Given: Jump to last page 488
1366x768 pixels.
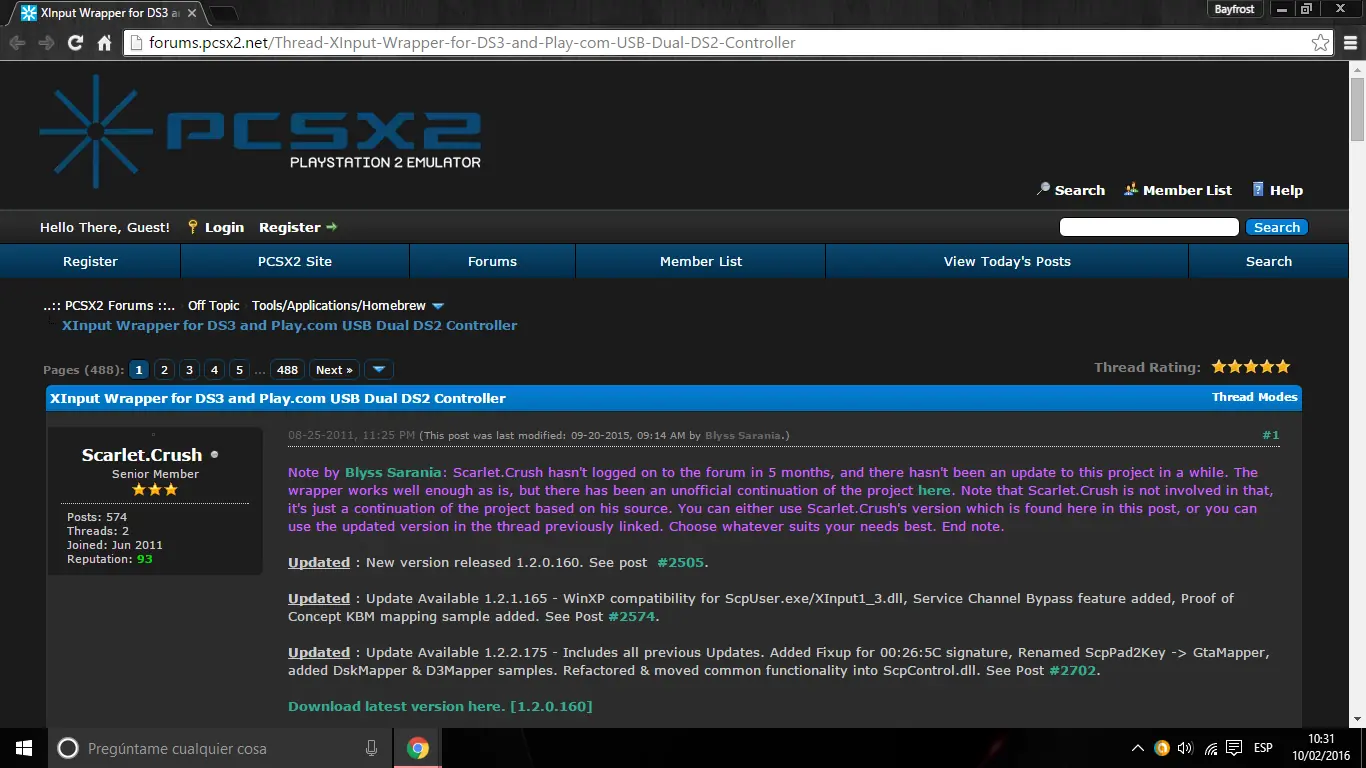Looking at the screenshot, I should pos(288,370).
